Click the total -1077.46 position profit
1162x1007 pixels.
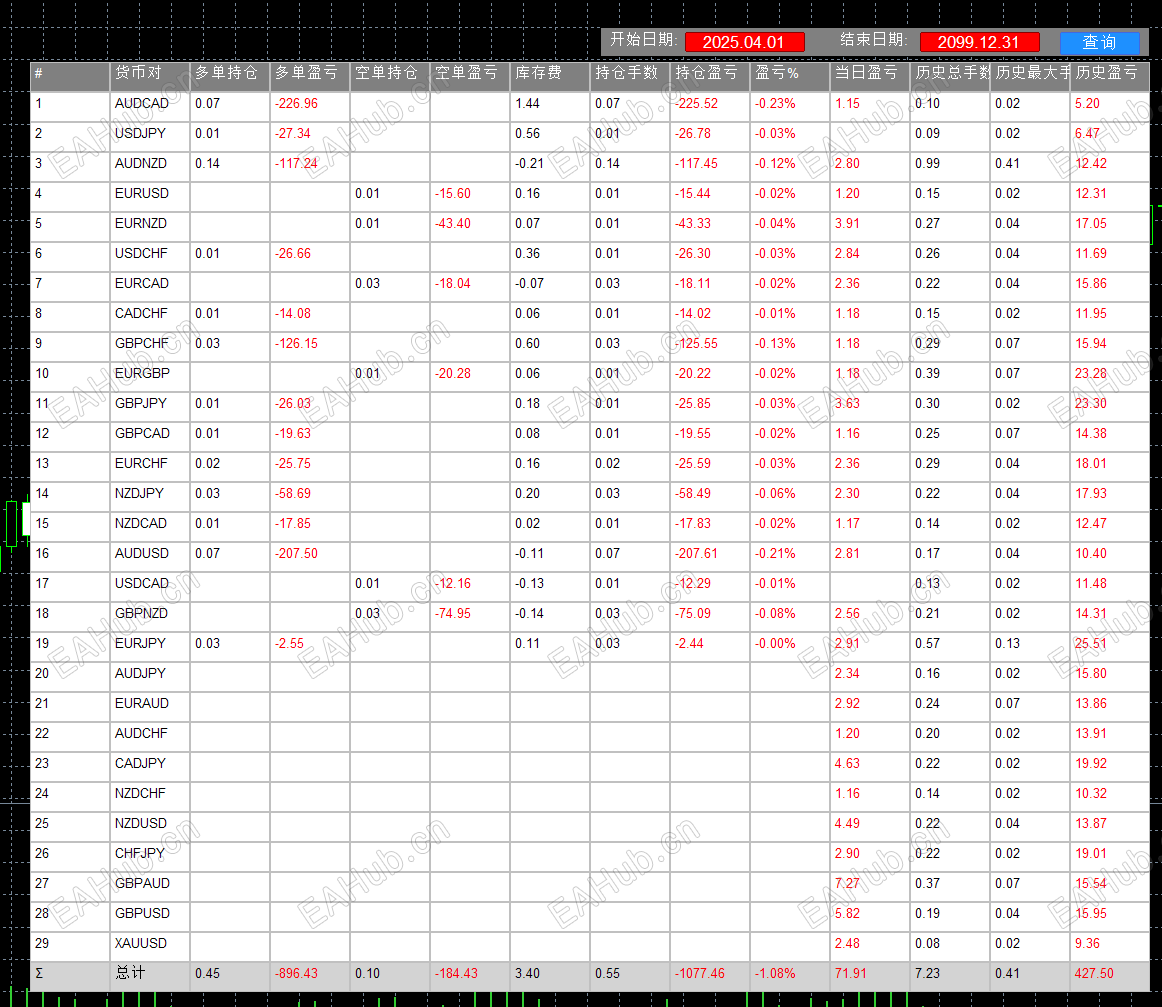point(700,974)
